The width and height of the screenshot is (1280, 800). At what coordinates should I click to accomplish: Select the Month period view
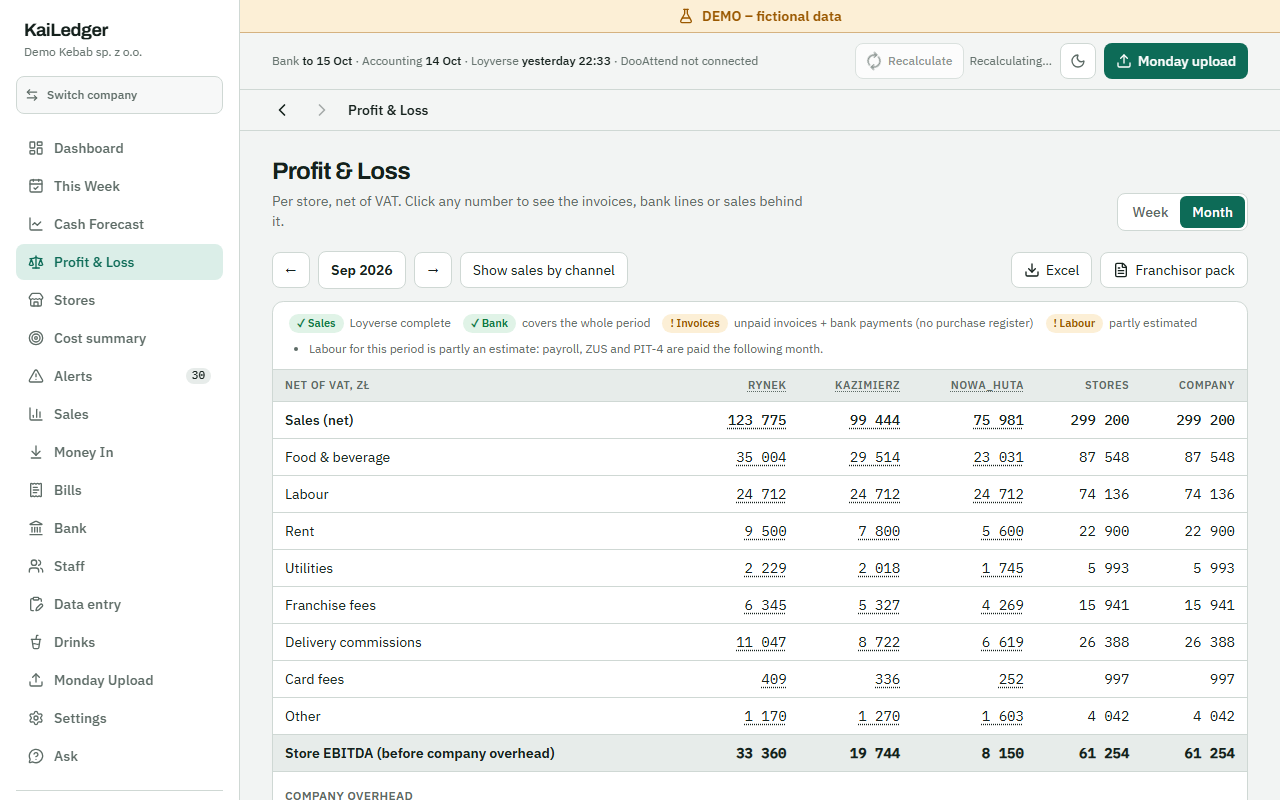click(1212, 212)
